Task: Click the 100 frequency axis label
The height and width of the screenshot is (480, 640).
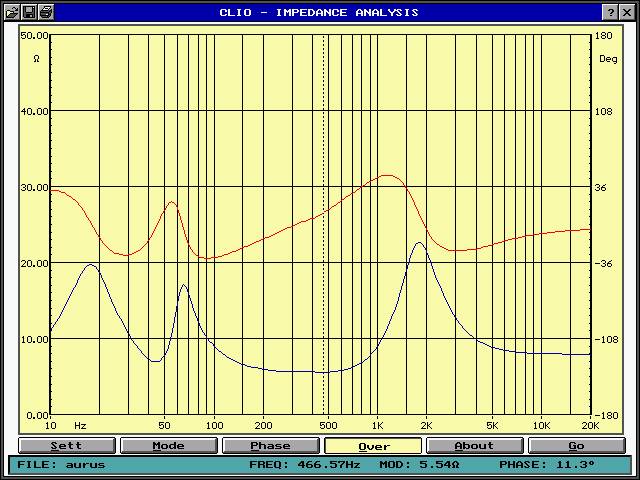Action: pos(214,426)
